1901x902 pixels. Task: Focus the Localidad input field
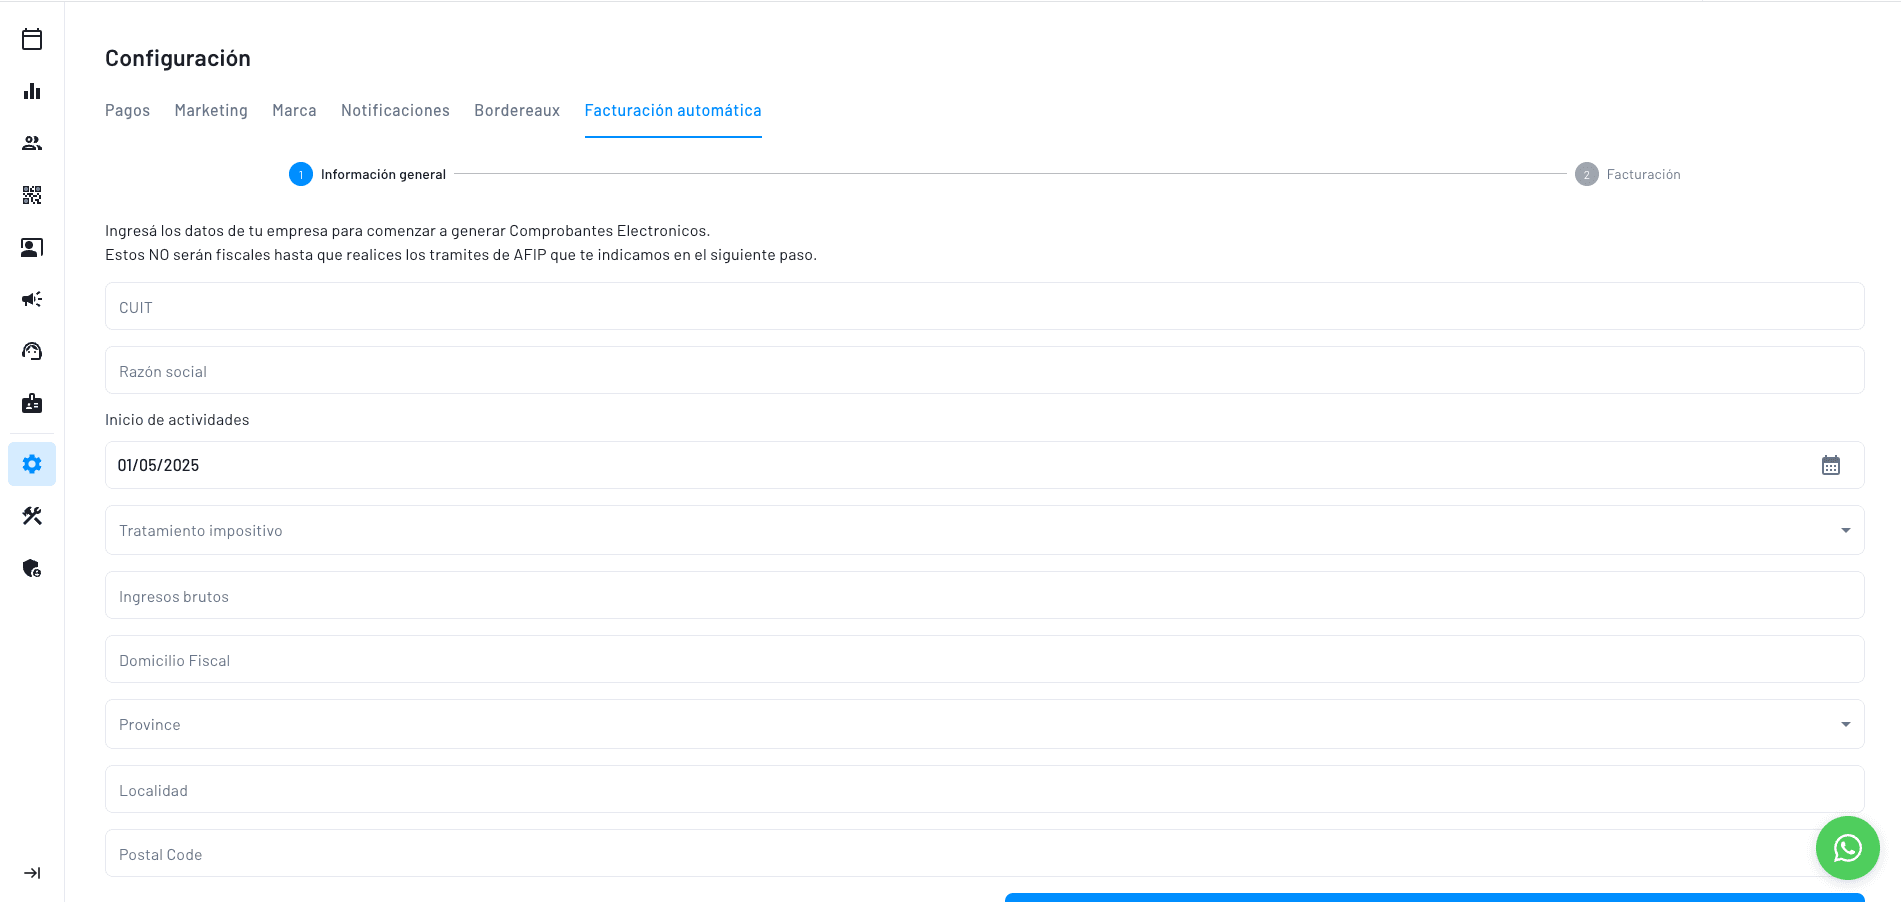[x=984, y=789]
